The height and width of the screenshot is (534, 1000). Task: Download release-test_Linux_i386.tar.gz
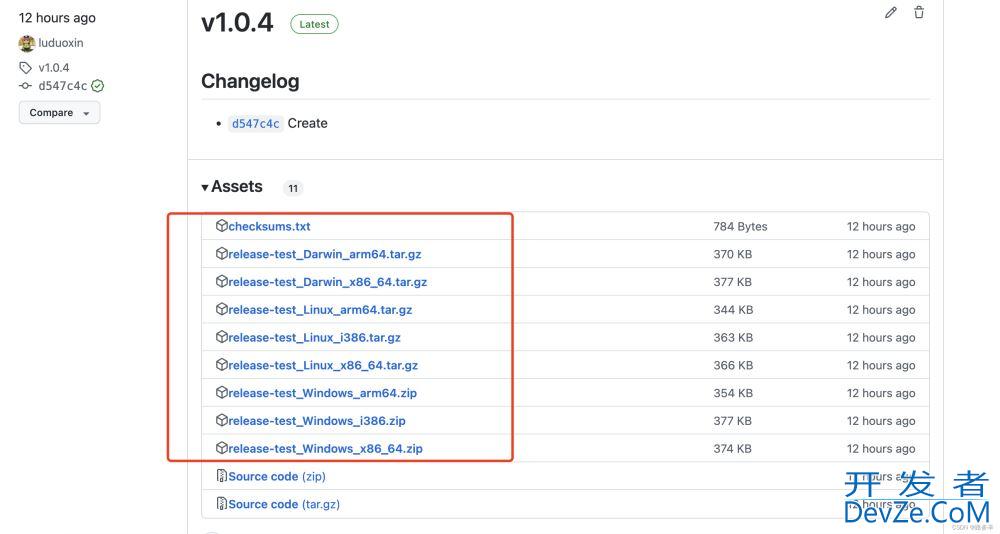pos(314,338)
